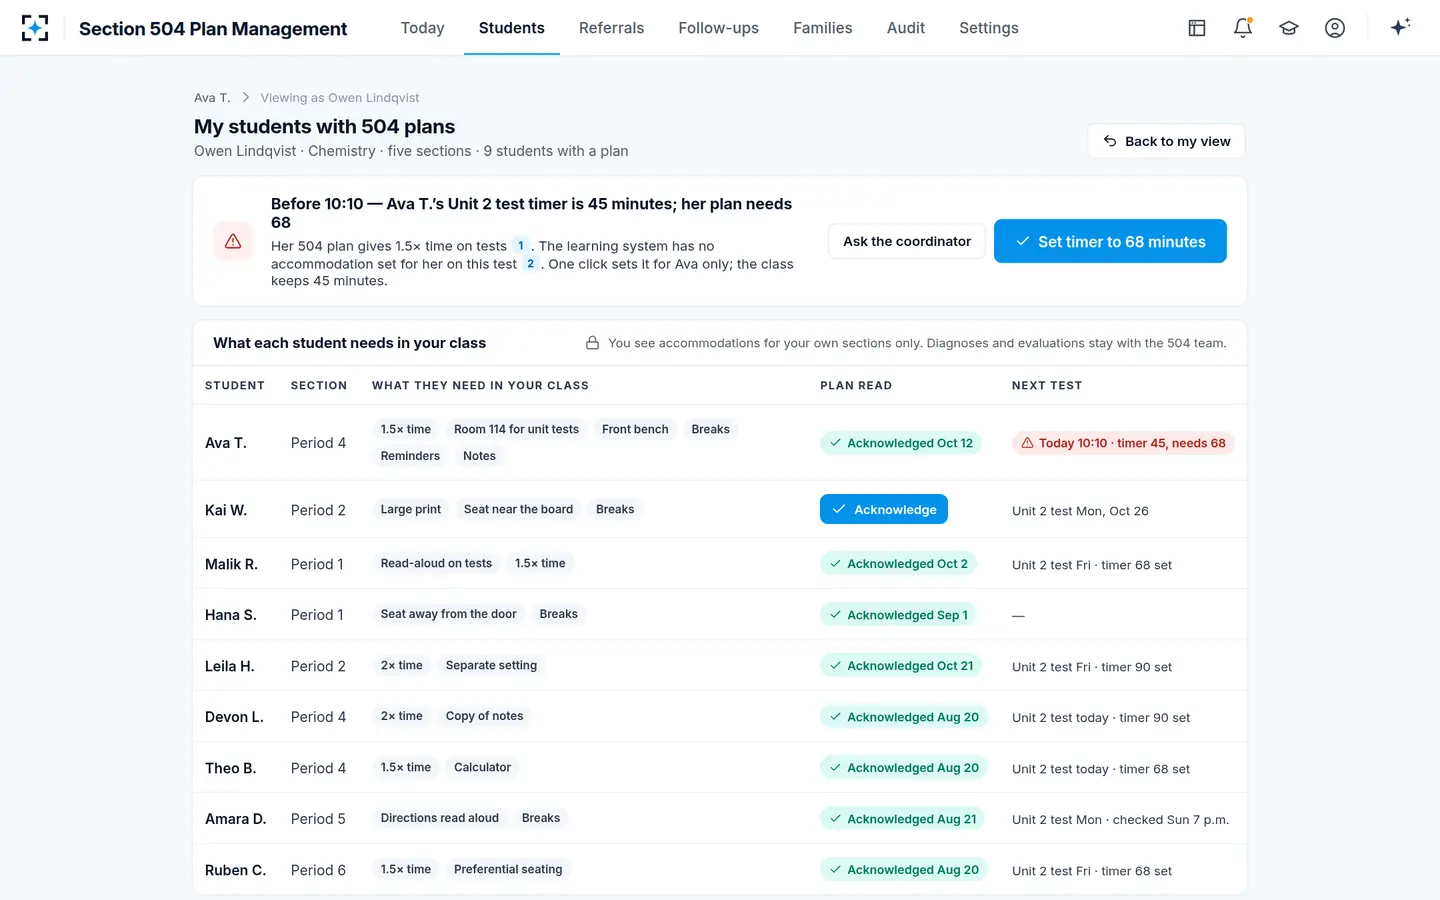1440x900 pixels.
Task: Click Amara D.'s Directions read aloud tag
Action: (x=440, y=818)
